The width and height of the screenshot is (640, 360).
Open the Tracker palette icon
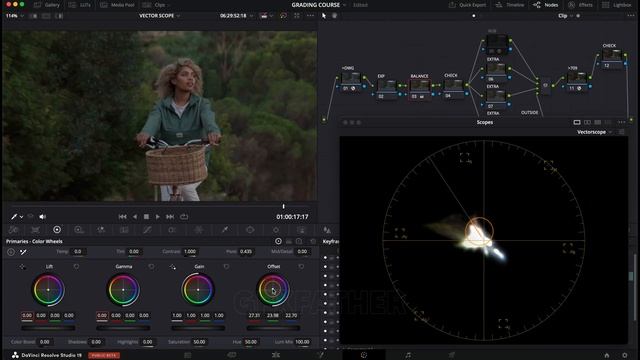pos(276,230)
